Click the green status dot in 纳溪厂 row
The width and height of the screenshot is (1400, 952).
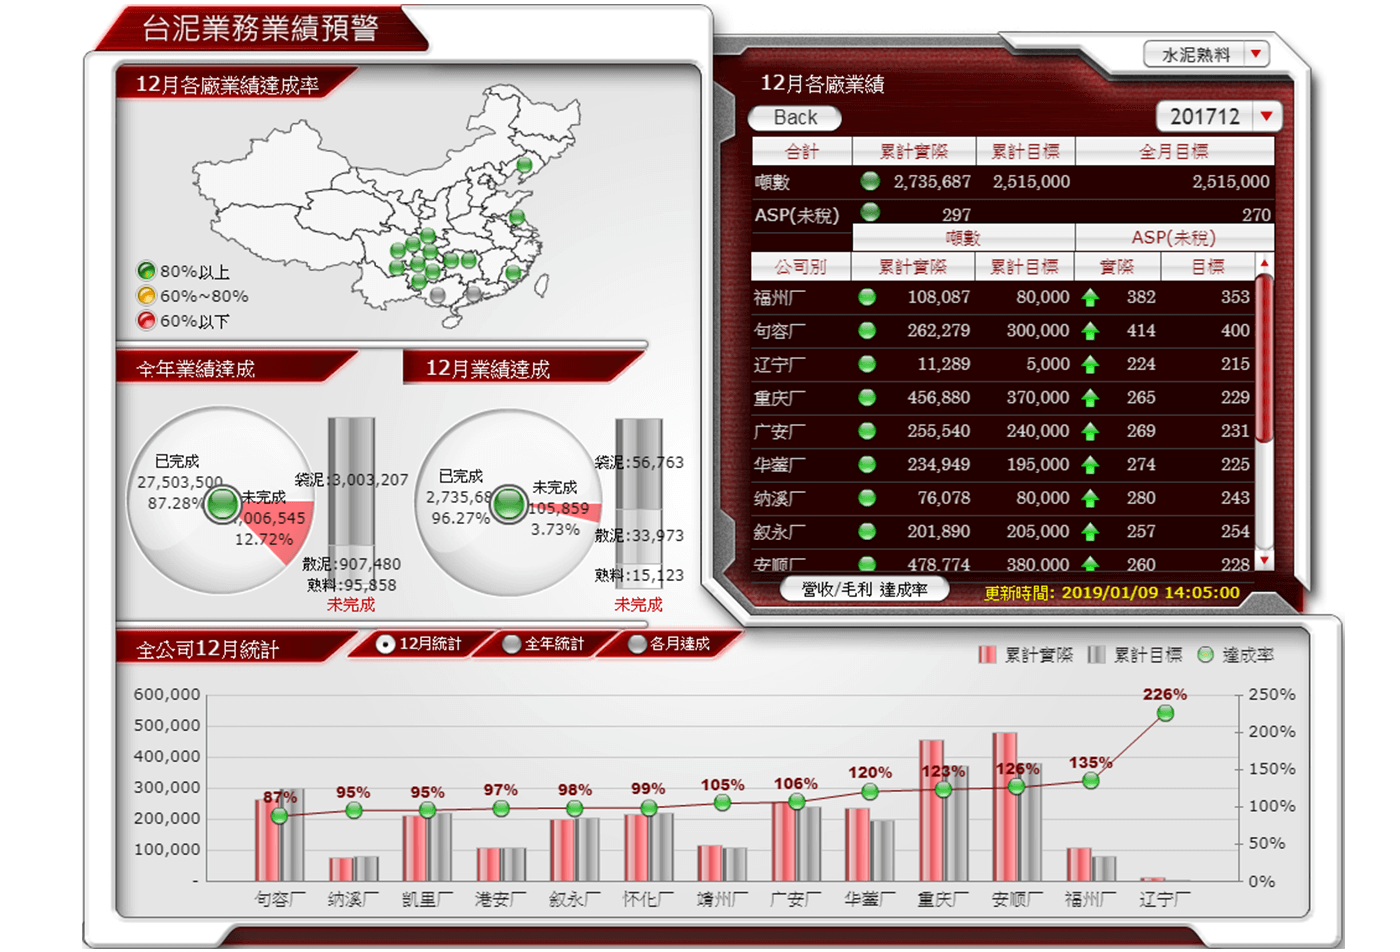(x=867, y=498)
